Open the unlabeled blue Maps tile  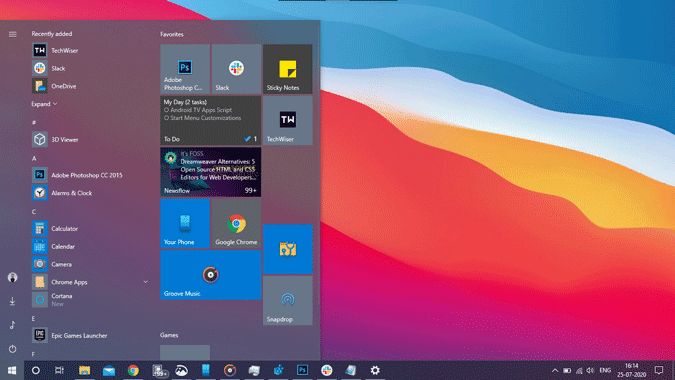tap(288, 249)
